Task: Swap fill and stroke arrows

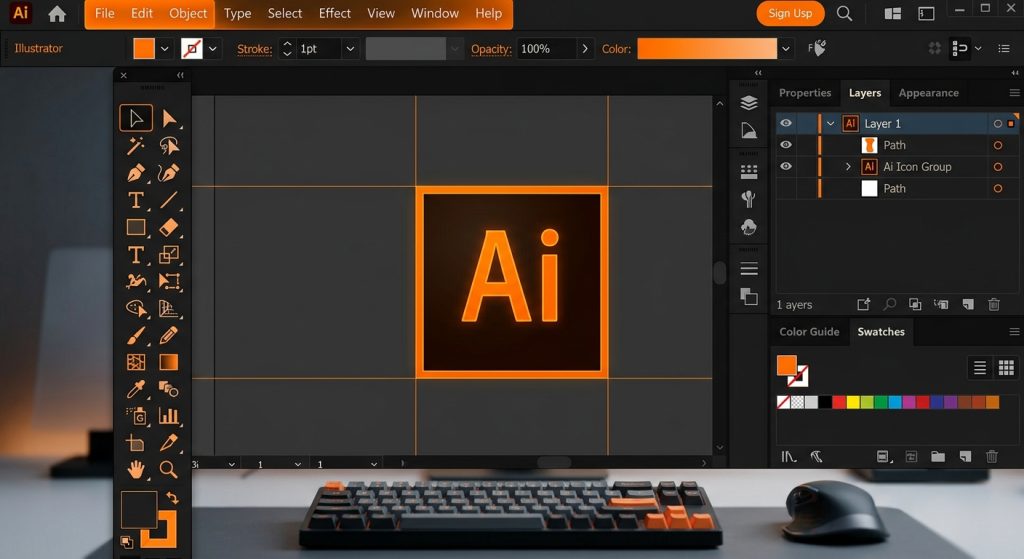Action: coord(172,498)
